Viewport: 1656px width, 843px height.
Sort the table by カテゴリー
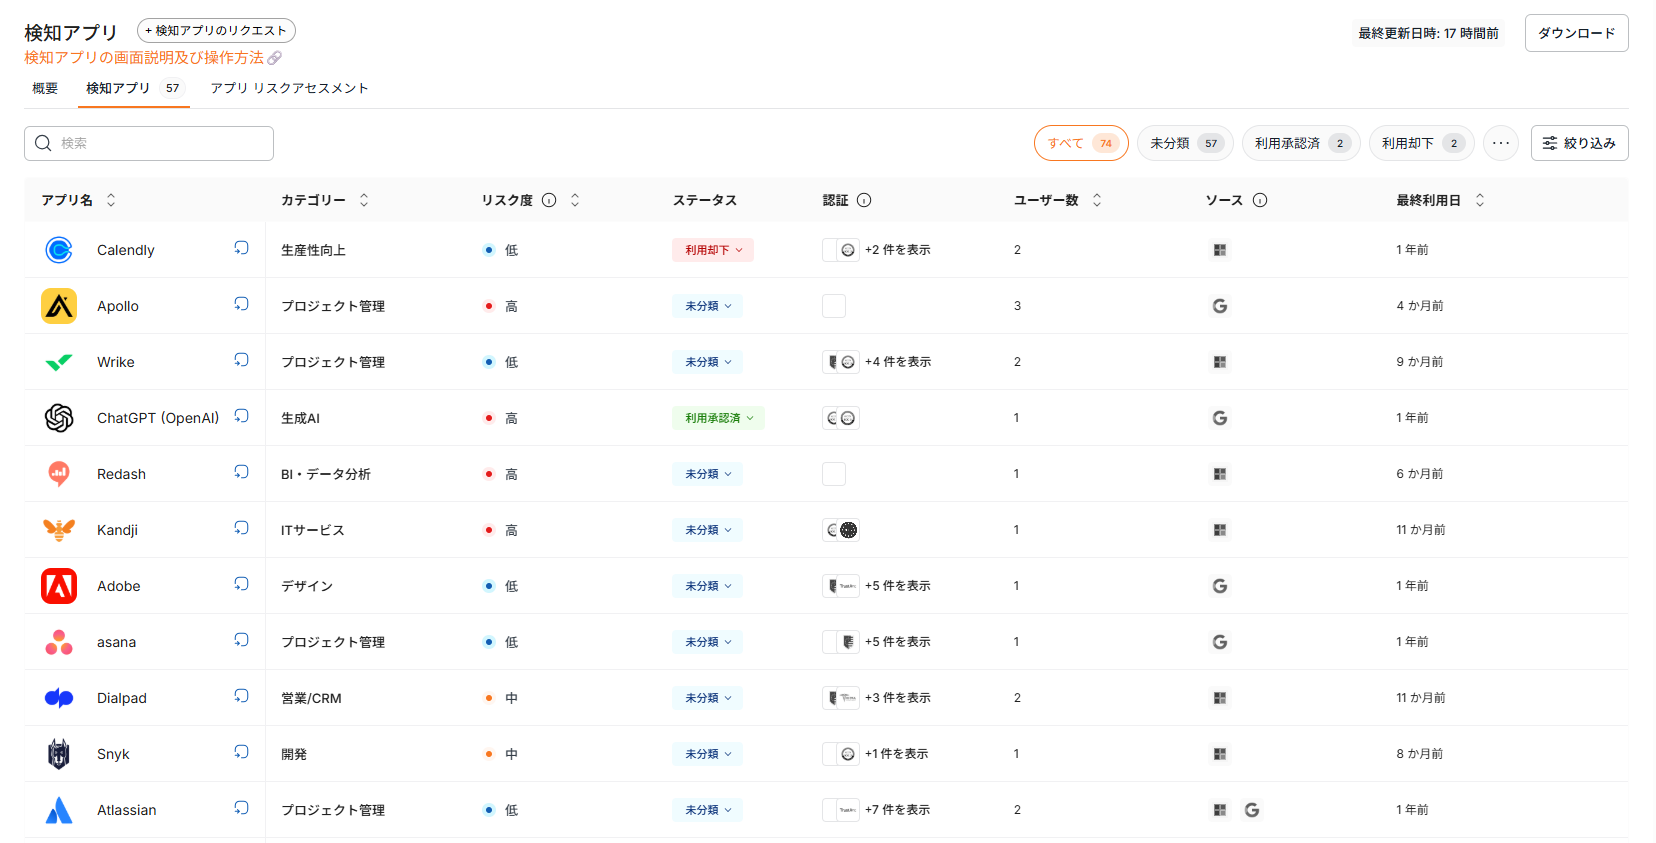click(x=364, y=200)
